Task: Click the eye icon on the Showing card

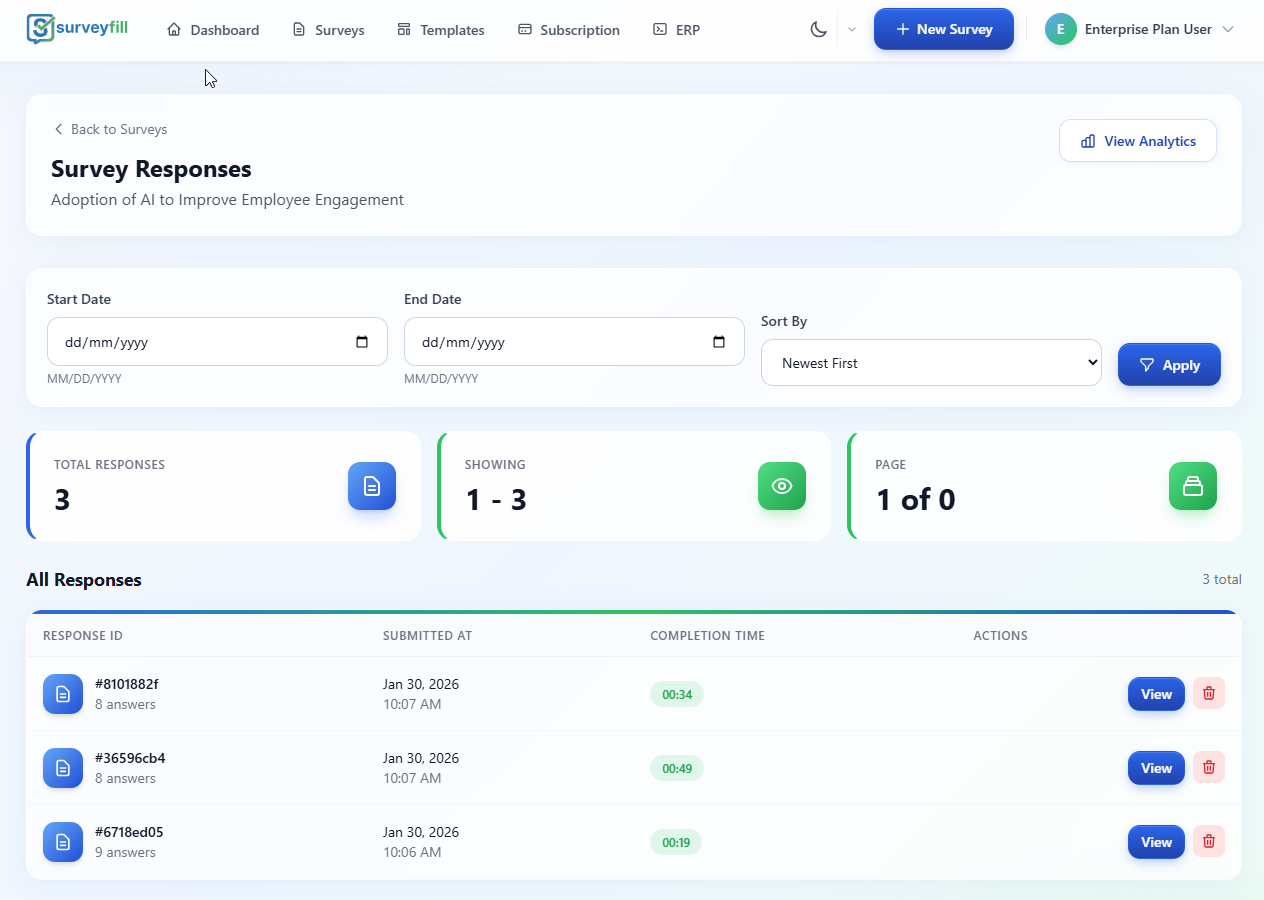Action: [x=781, y=486]
